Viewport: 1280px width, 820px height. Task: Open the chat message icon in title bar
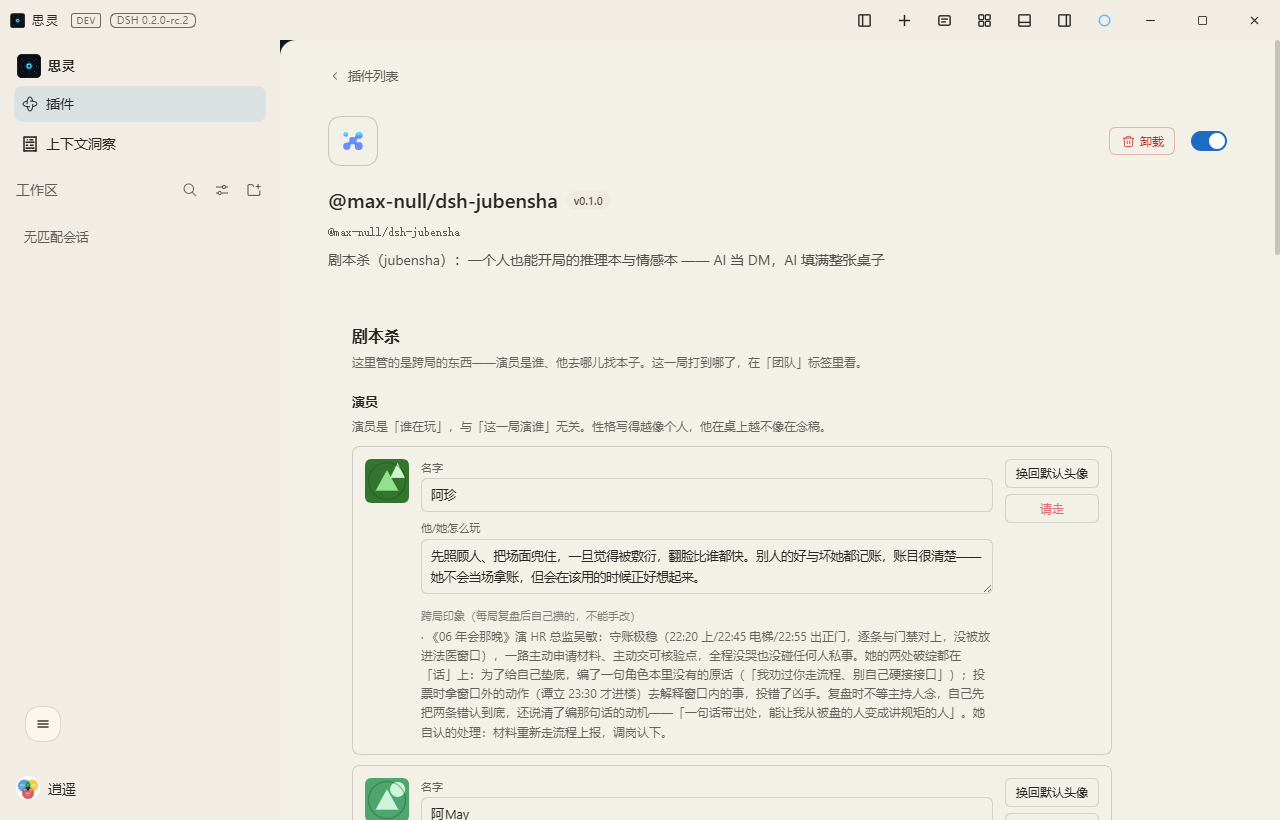click(945, 20)
